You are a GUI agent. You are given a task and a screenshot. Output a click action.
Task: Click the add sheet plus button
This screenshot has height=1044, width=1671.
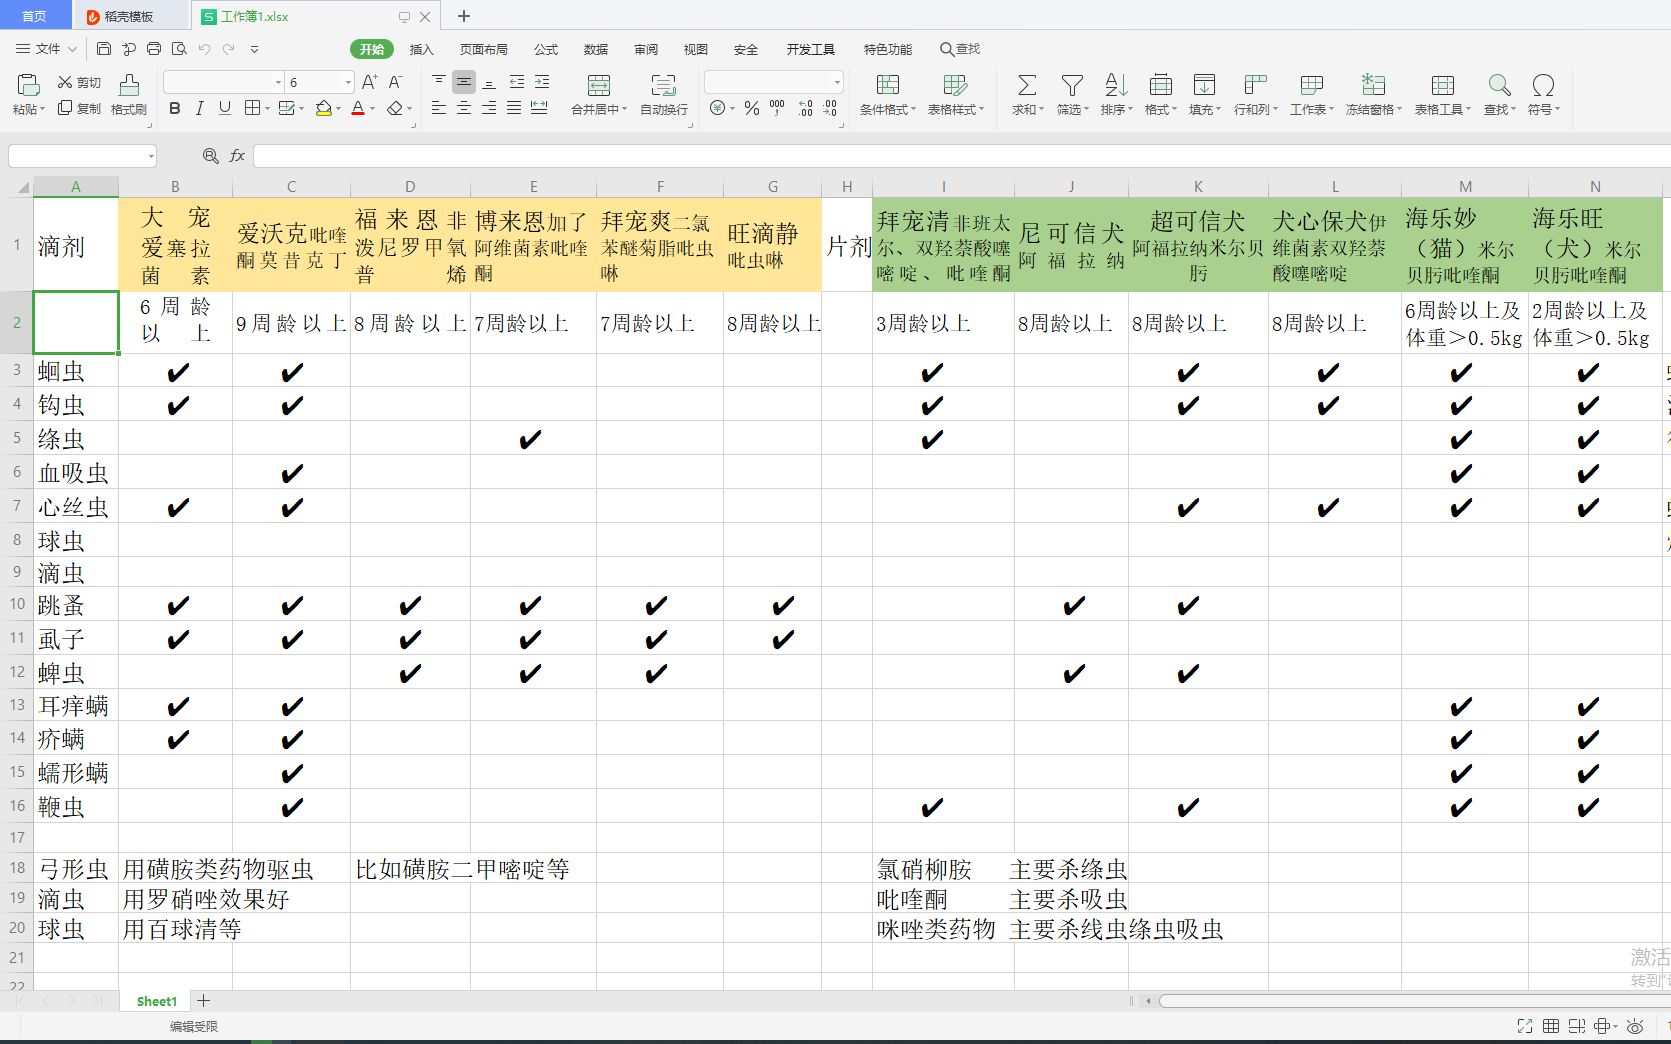203,1000
